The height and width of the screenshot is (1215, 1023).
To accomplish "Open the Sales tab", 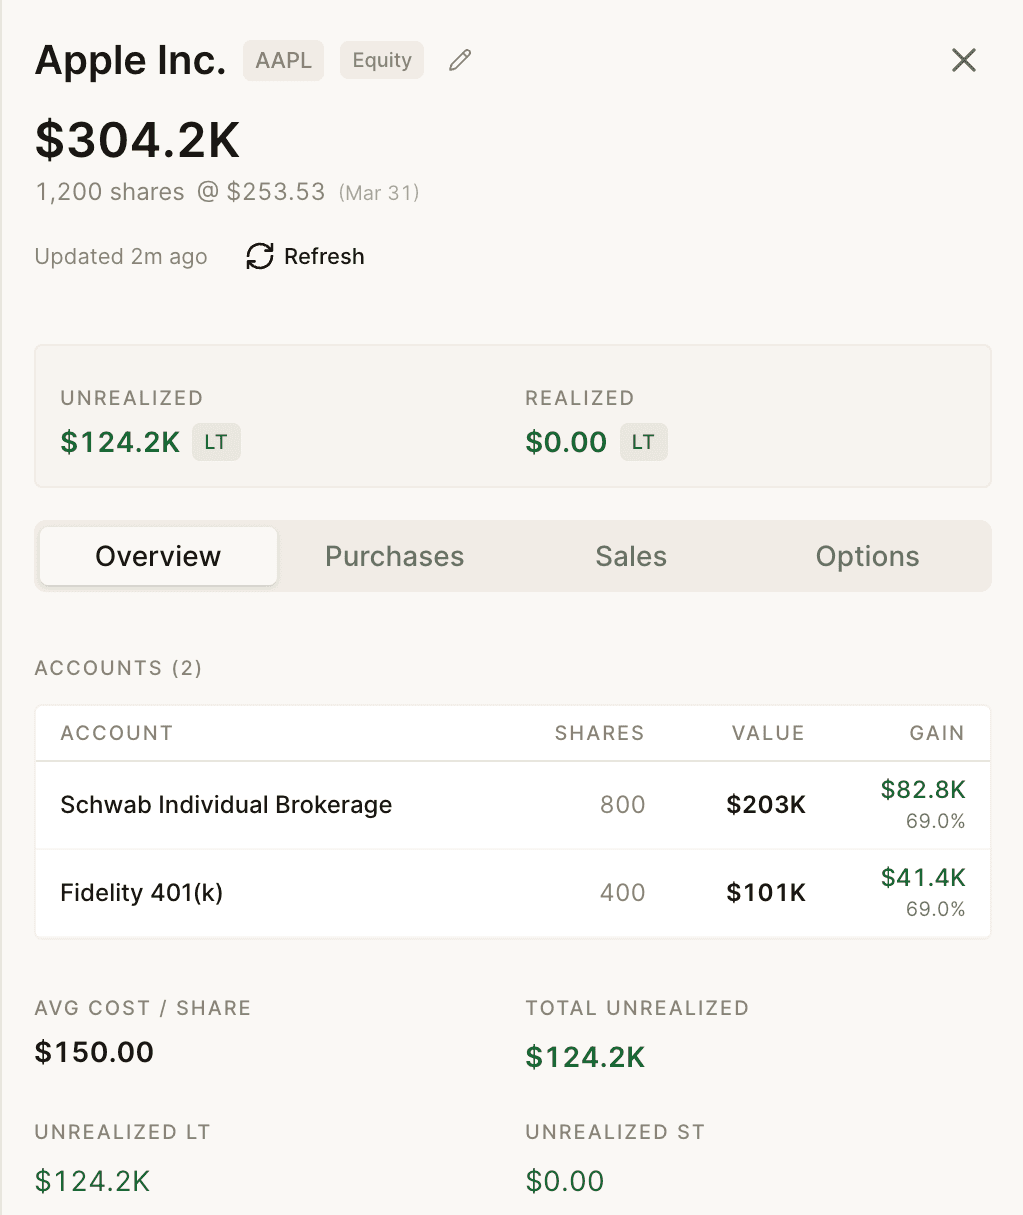I will click(630, 556).
